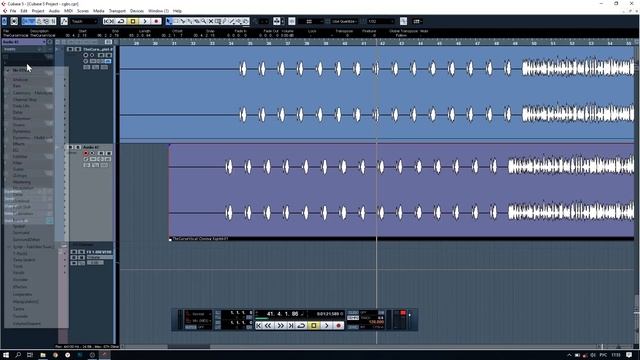Open File Explorer from taskbar
Viewport: 640px width, 360px height.
tap(43, 355)
